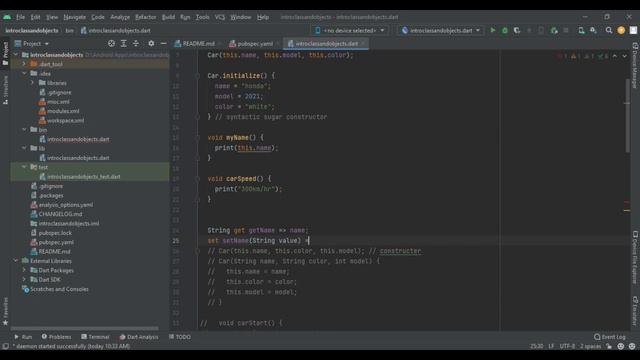
Task: Expand the Dart SDK node
Action: coord(24,280)
